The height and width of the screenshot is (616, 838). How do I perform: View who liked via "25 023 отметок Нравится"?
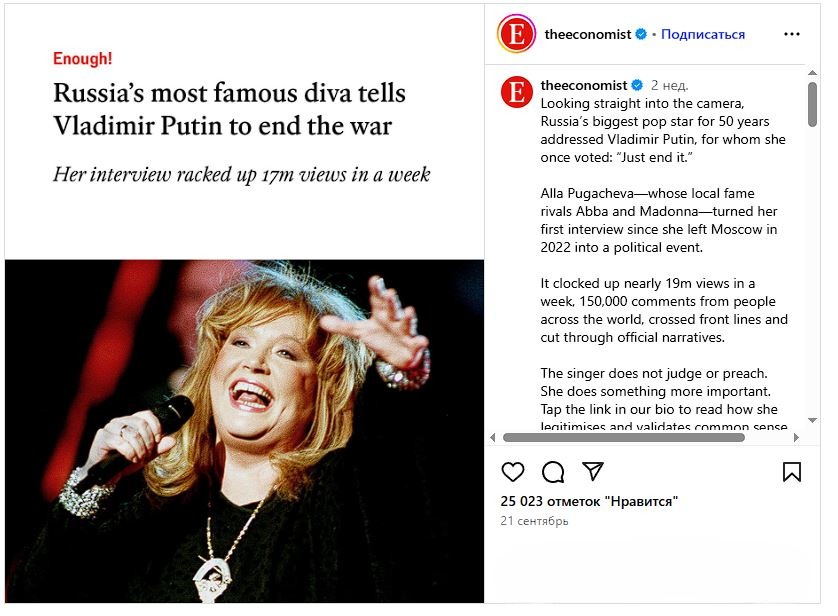589,501
